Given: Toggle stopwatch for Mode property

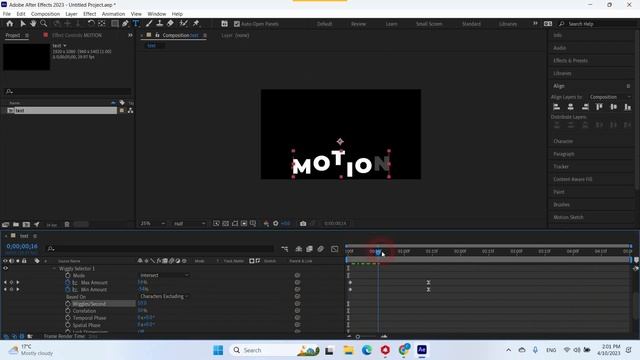Looking at the screenshot, I should pyautogui.click(x=68, y=276).
